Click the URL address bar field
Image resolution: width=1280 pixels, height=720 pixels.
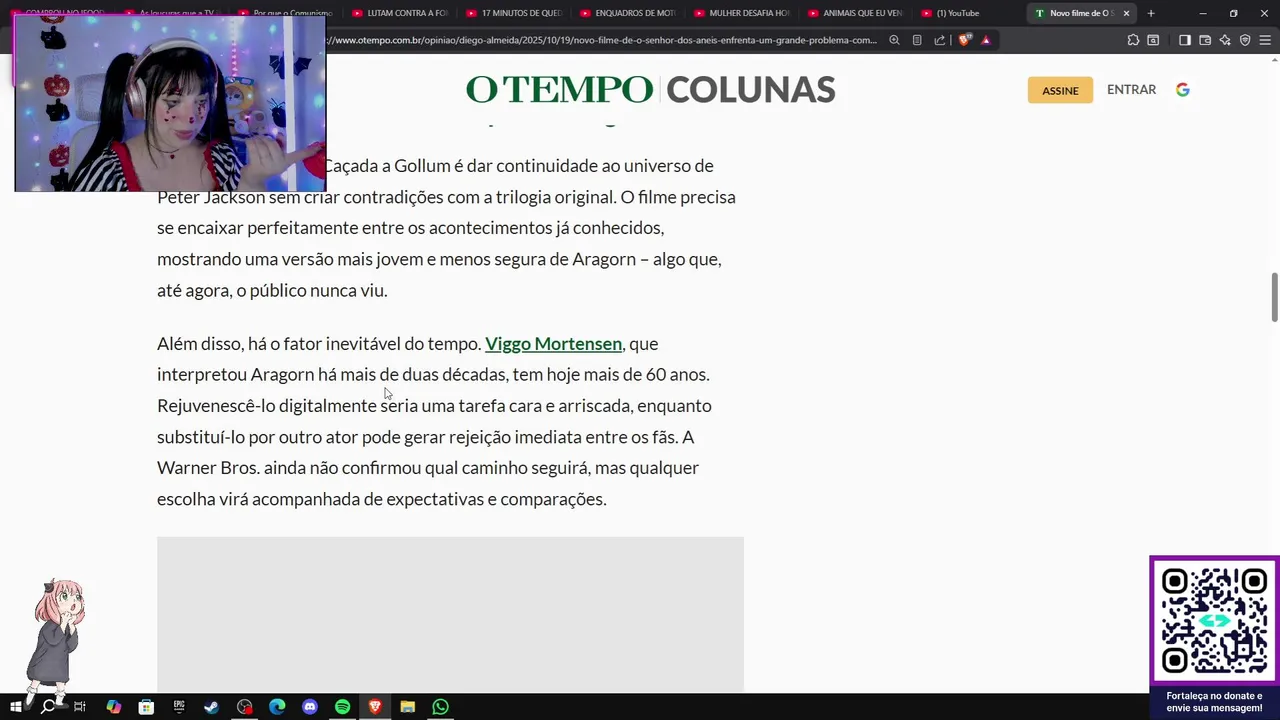click(x=600, y=40)
